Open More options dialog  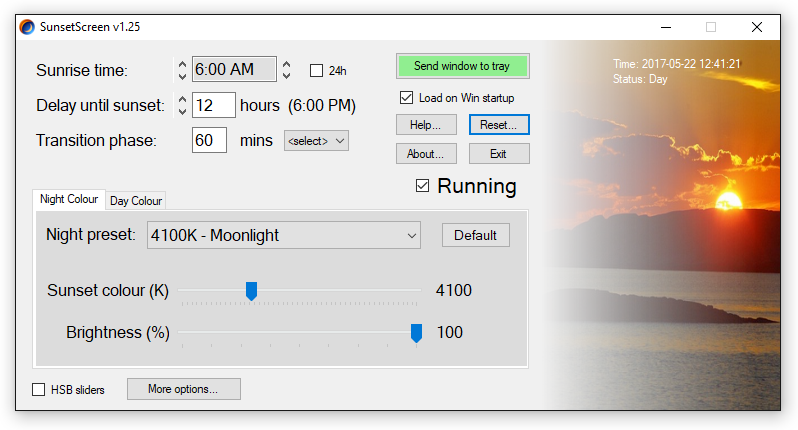(x=184, y=389)
